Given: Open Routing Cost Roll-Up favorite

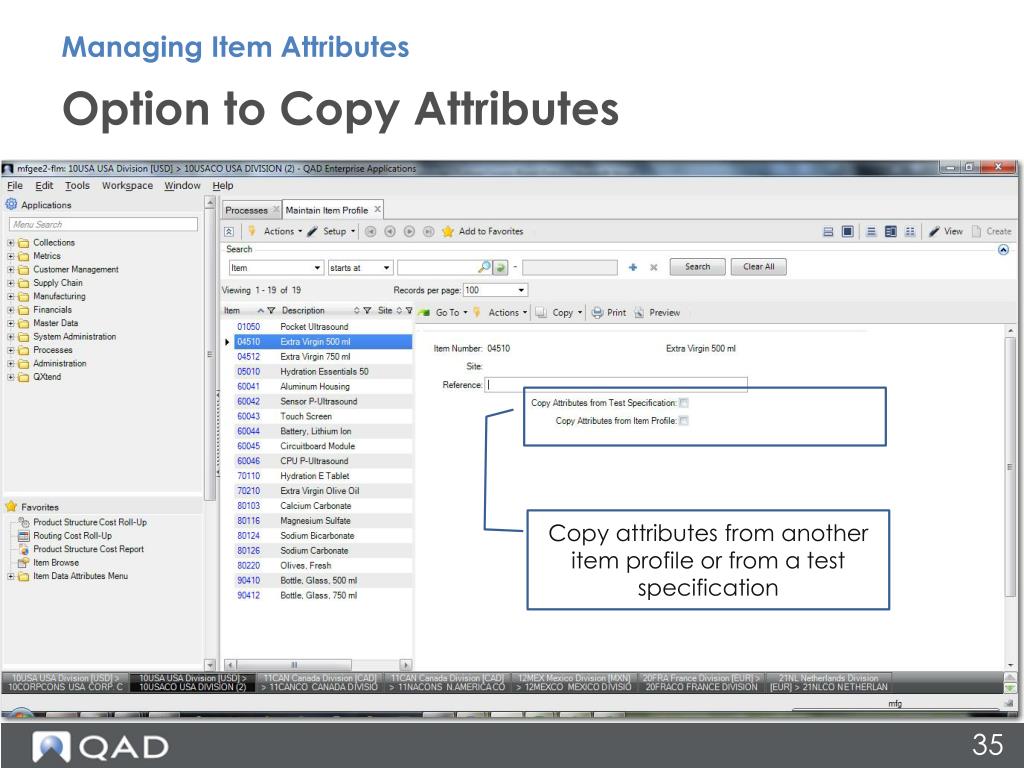Looking at the screenshot, I should 72,536.
